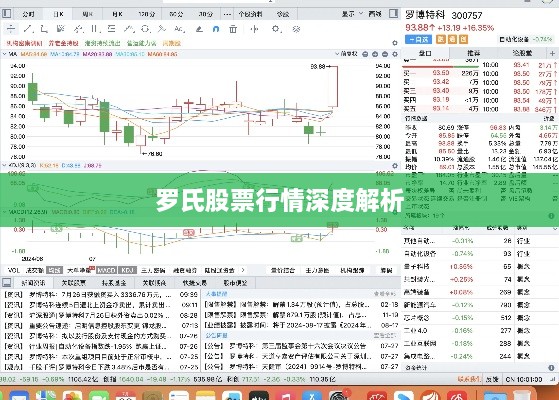559x400 pixels.
Task: Open Music app from the dock
Action: [x=285, y=396]
